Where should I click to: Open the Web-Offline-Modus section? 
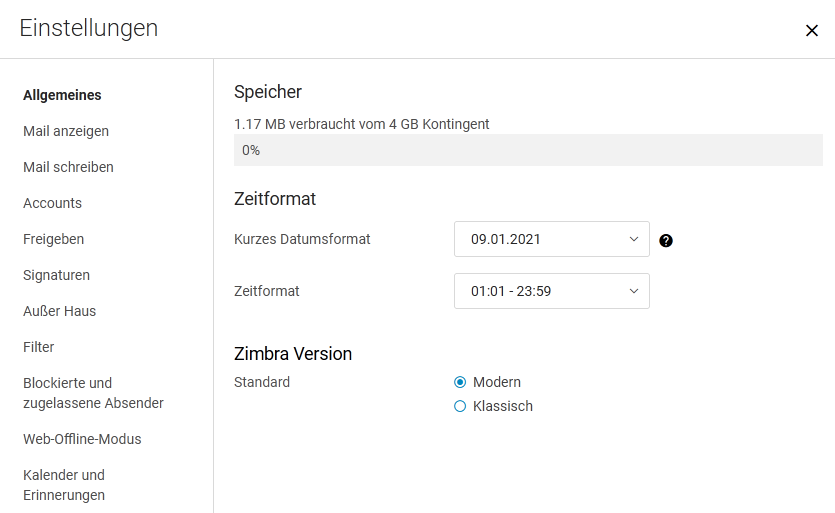coord(82,439)
